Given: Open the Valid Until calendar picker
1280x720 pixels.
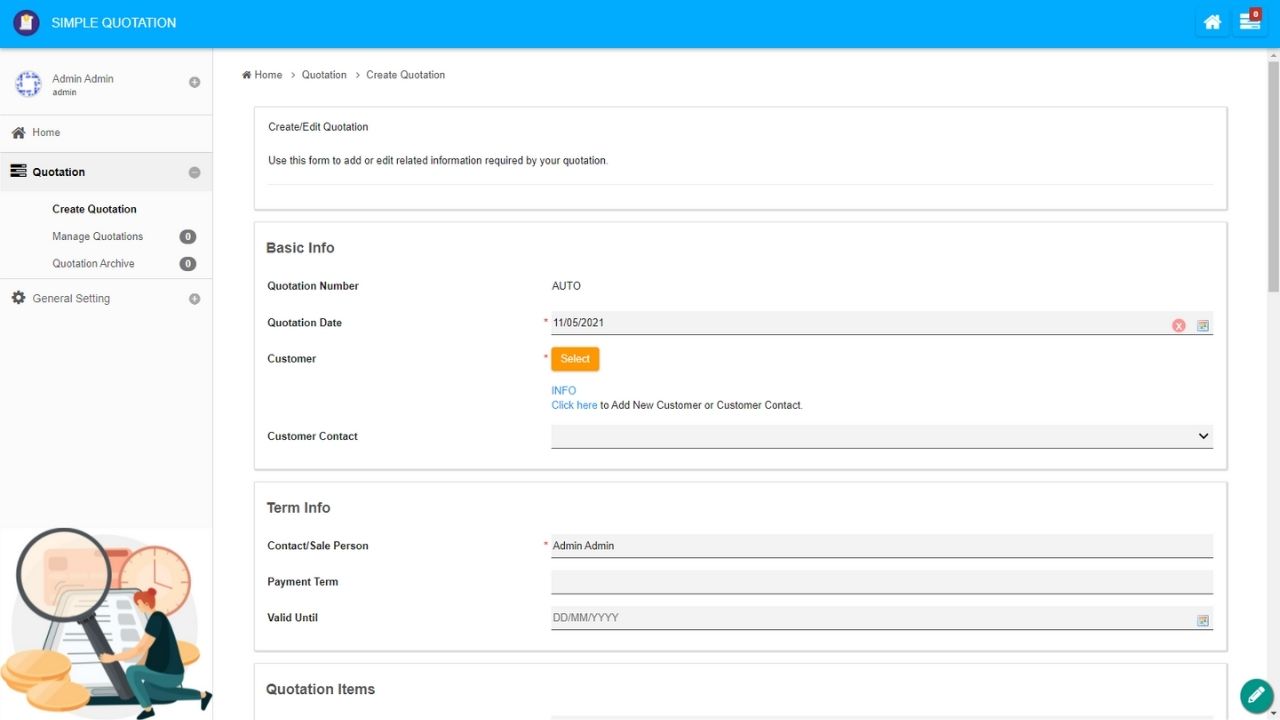Looking at the screenshot, I should (1203, 620).
